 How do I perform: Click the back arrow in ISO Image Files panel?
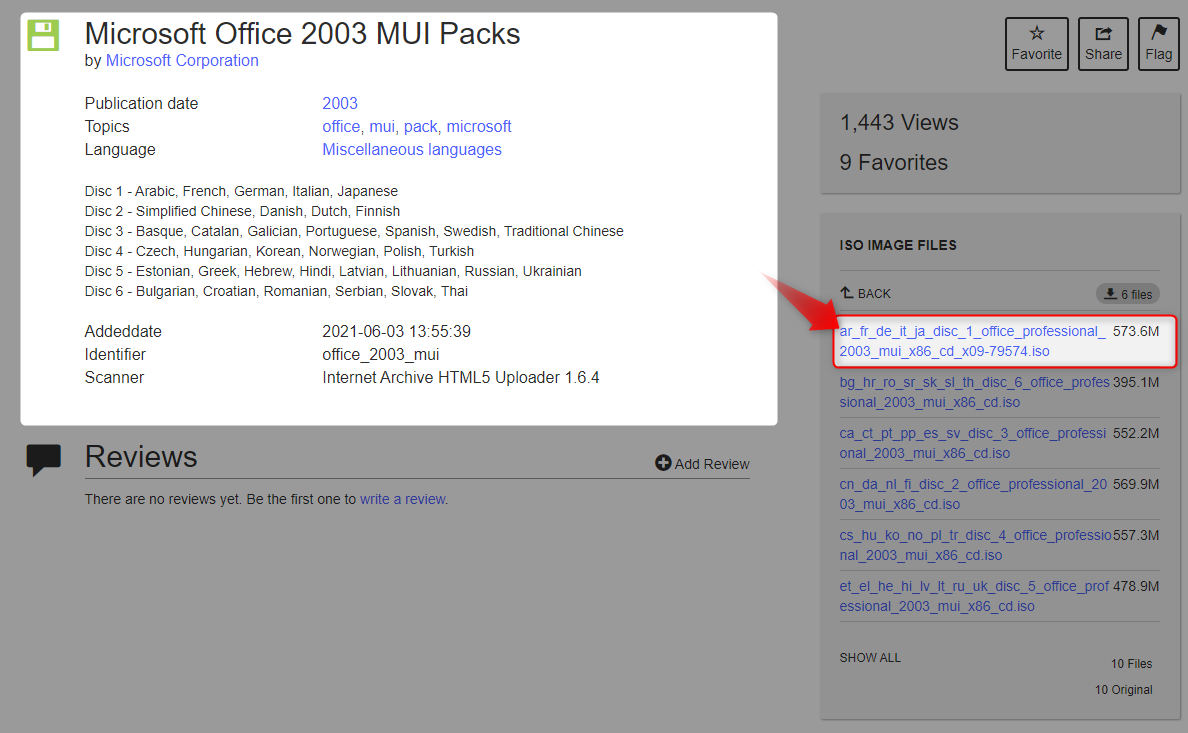(847, 293)
